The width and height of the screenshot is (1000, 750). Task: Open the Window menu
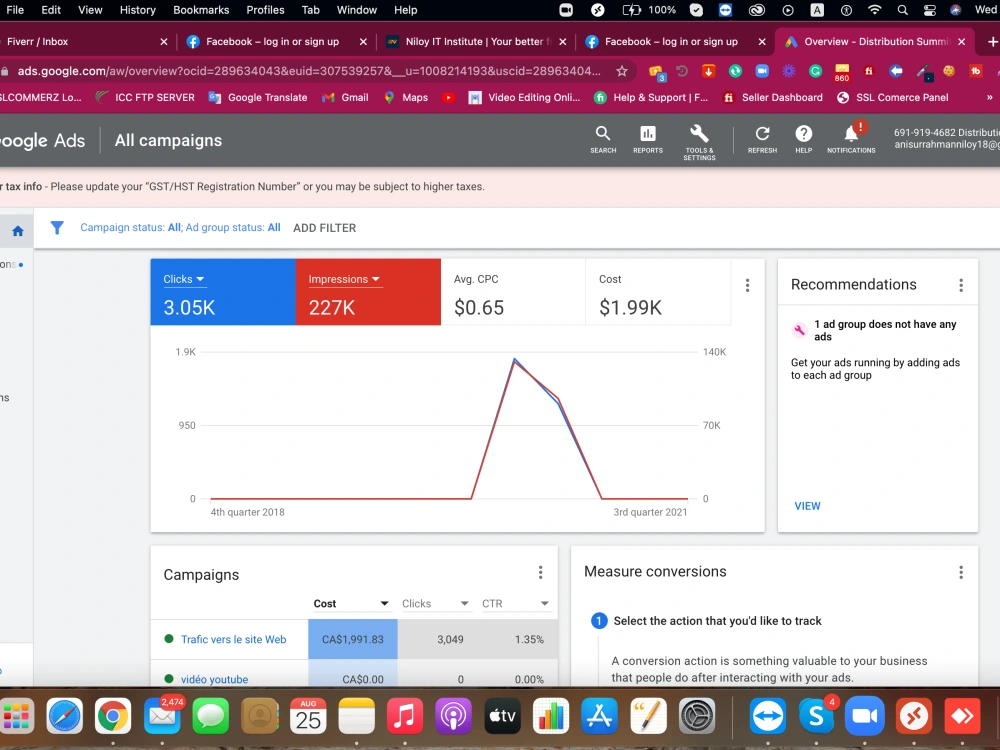357,10
